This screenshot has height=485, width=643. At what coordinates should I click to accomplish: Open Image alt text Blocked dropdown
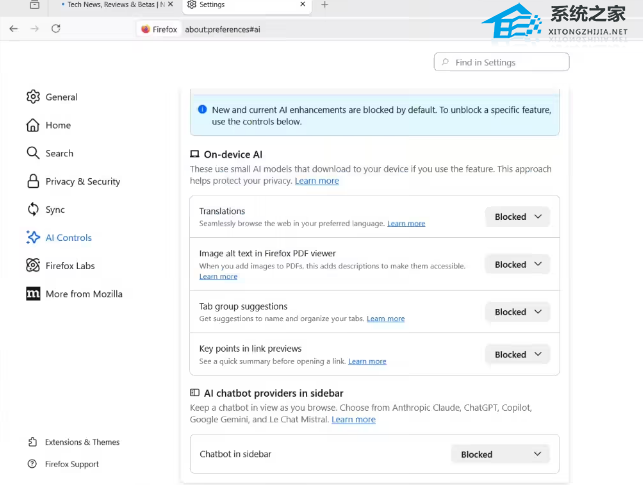517,264
